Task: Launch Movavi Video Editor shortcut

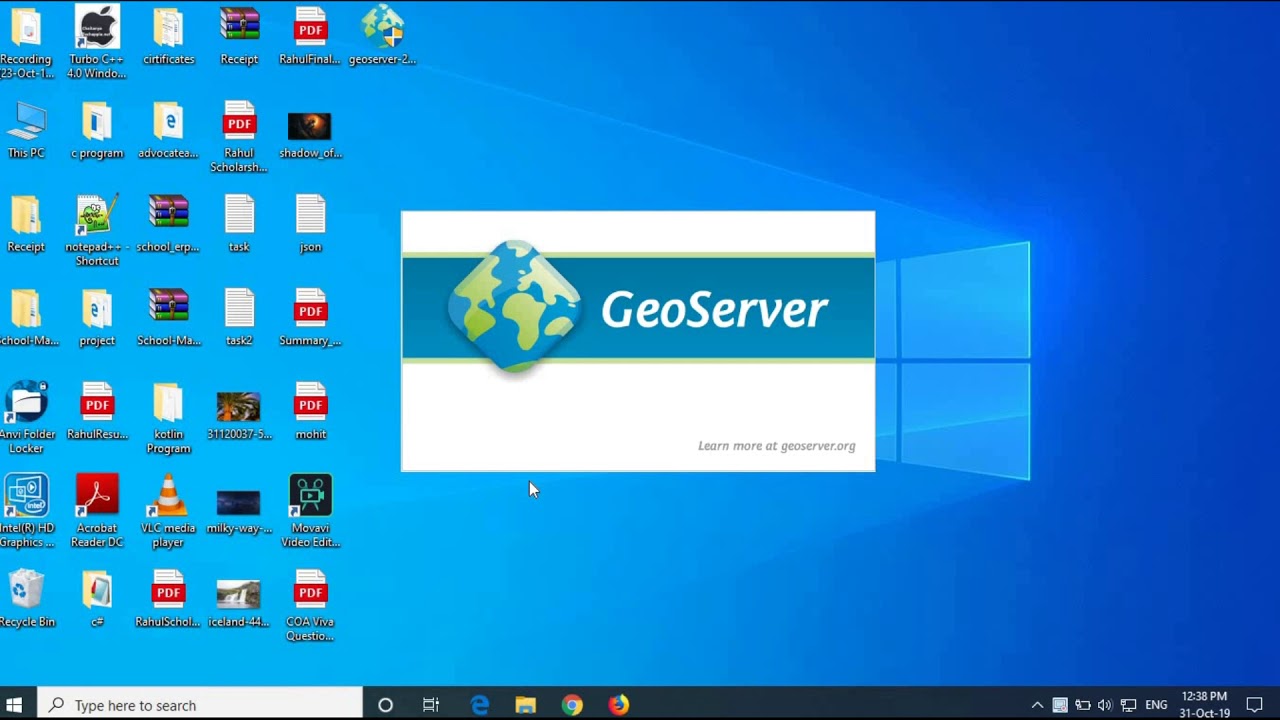Action: pyautogui.click(x=310, y=497)
